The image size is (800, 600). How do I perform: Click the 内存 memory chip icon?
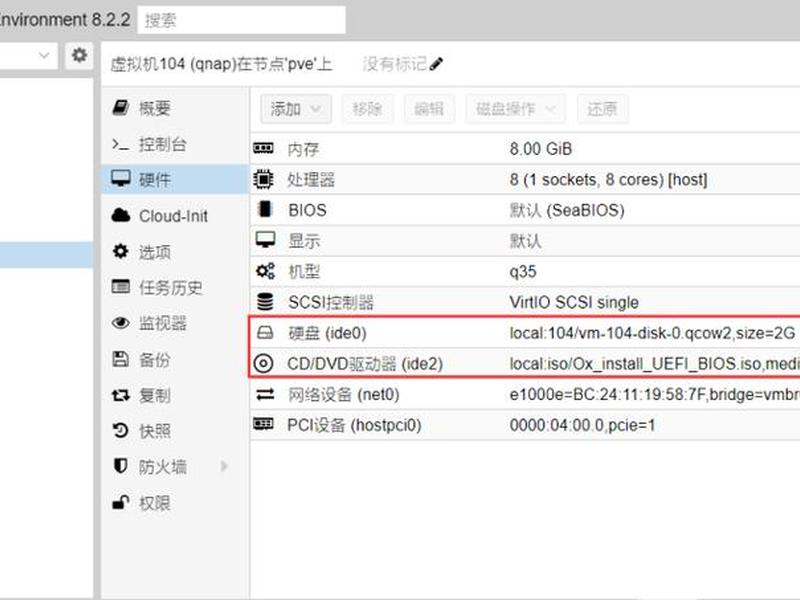click(263, 148)
